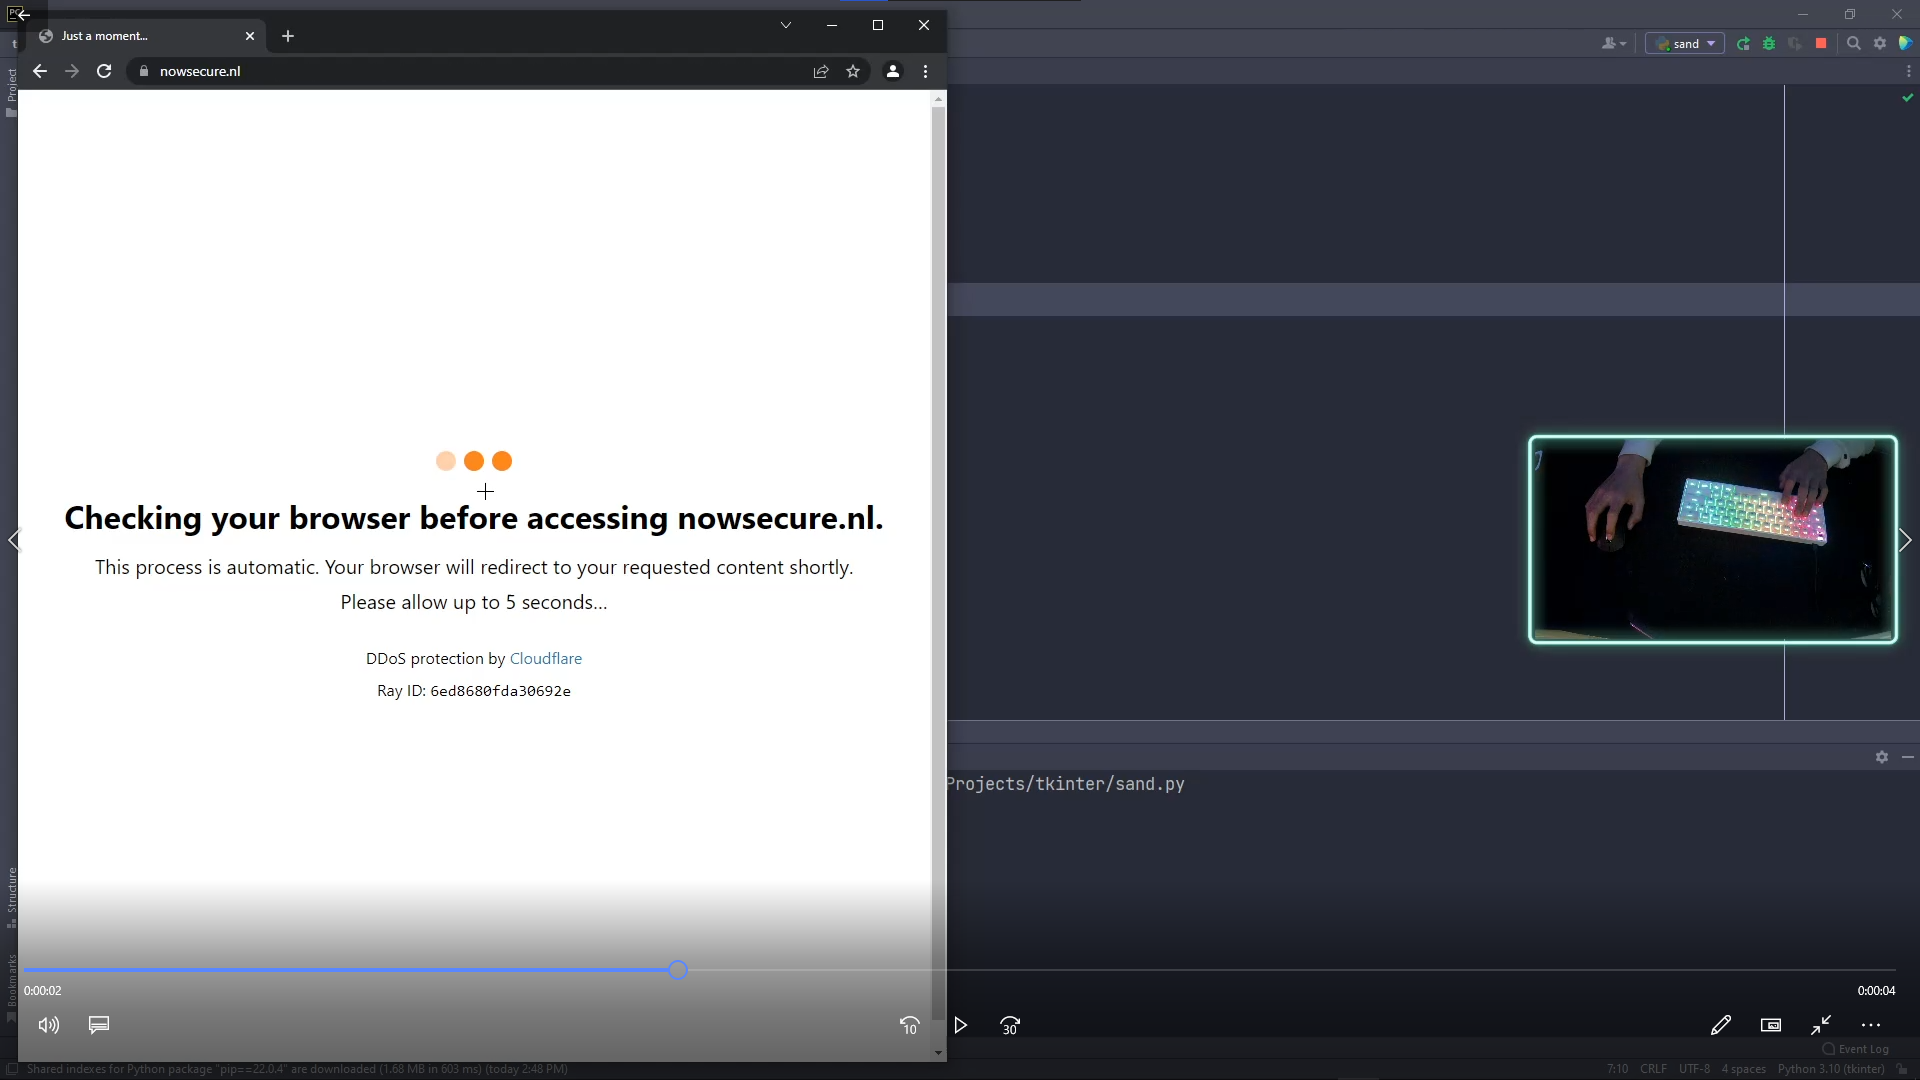Image resolution: width=1920 pixels, height=1080 pixels.
Task: Go forward in Chrome
Action: 72,71
